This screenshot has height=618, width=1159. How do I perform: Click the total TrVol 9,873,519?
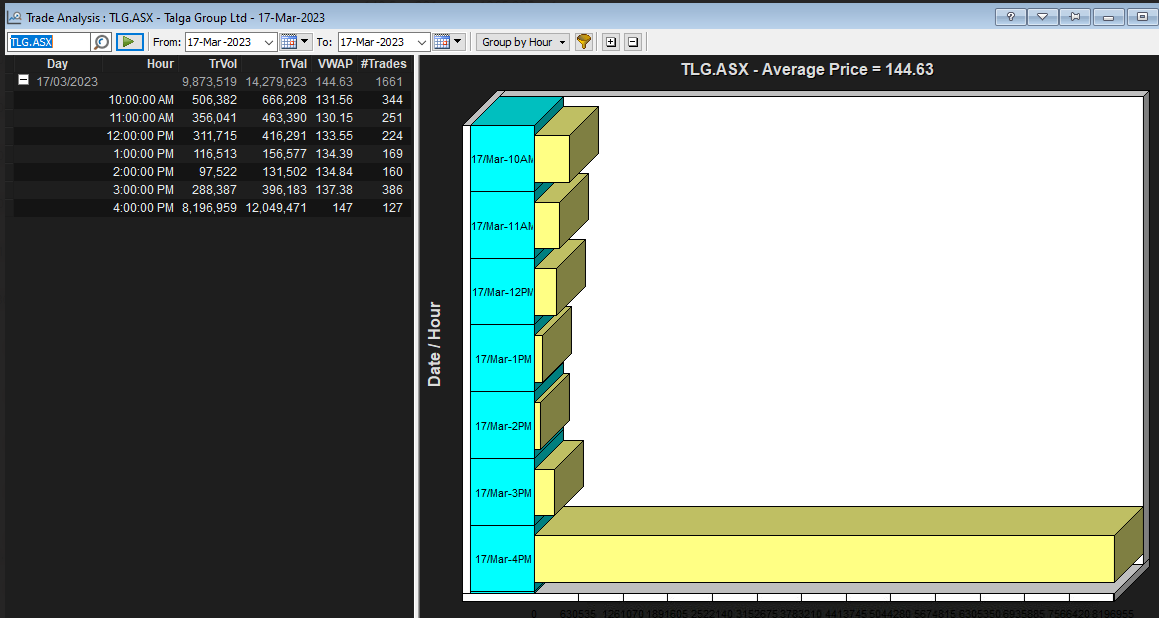[x=209, y=82]
